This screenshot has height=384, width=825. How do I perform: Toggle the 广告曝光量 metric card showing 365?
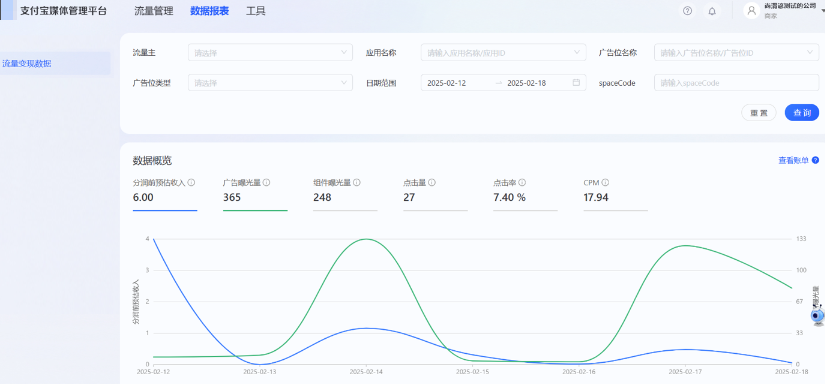click(x=255, y=194)
